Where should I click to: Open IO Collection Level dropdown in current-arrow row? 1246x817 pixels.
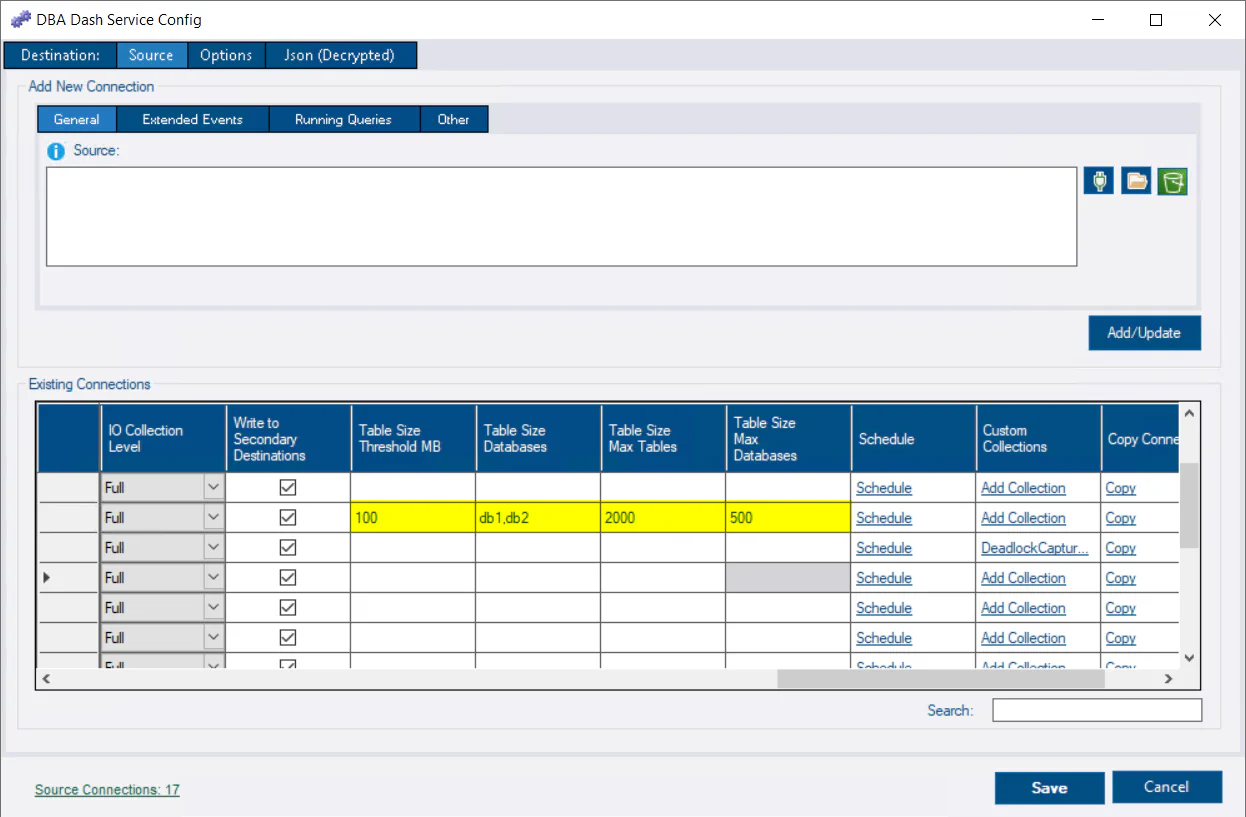point(214,578)
